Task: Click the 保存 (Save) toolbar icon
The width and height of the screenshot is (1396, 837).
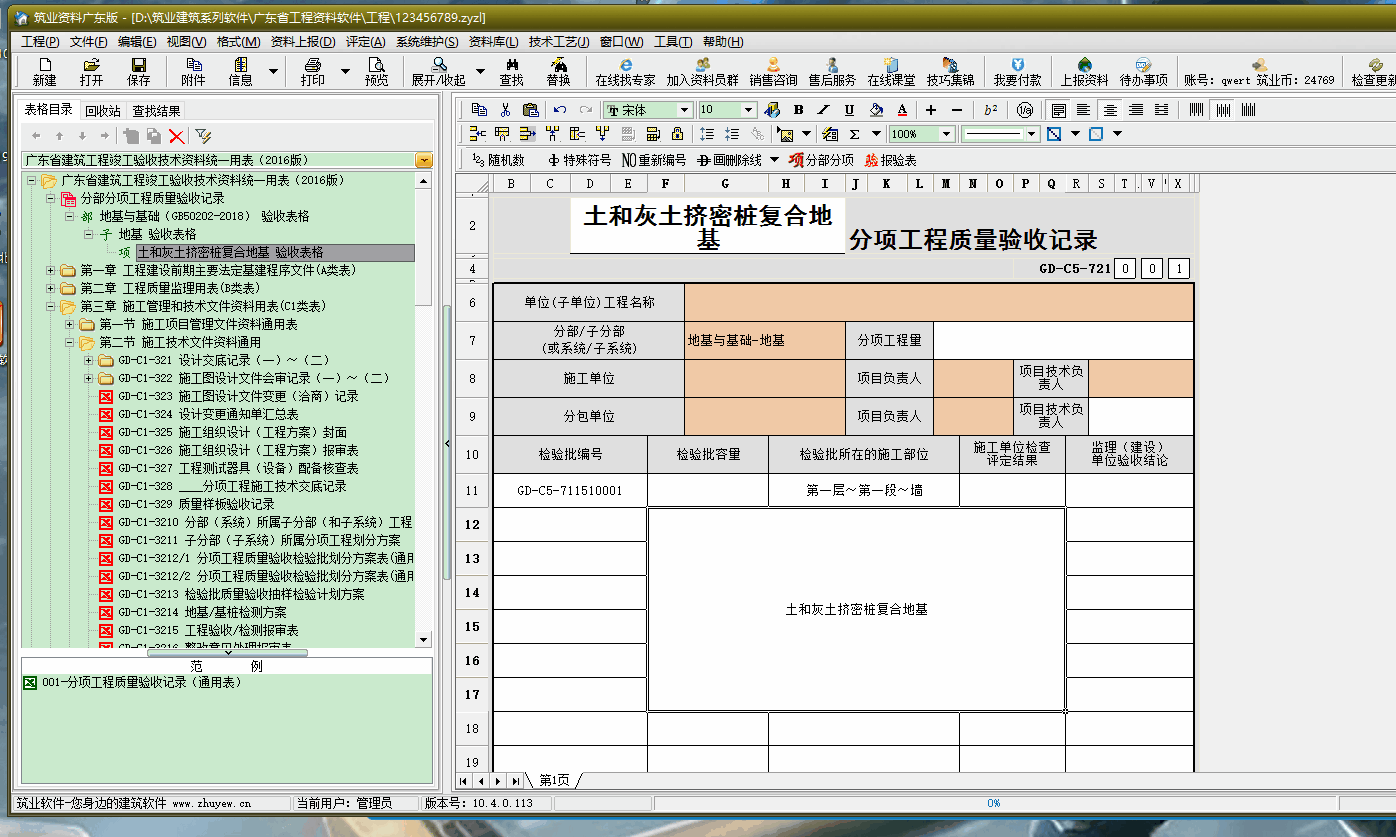Action: 138,71
